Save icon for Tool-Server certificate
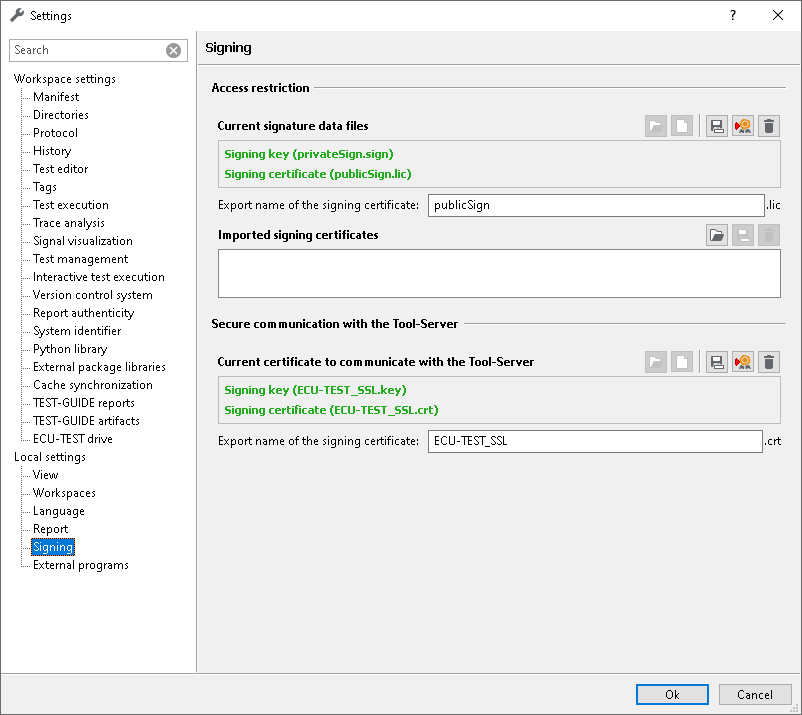The height and width of the screenshot is (715, 802). point(717,362)
